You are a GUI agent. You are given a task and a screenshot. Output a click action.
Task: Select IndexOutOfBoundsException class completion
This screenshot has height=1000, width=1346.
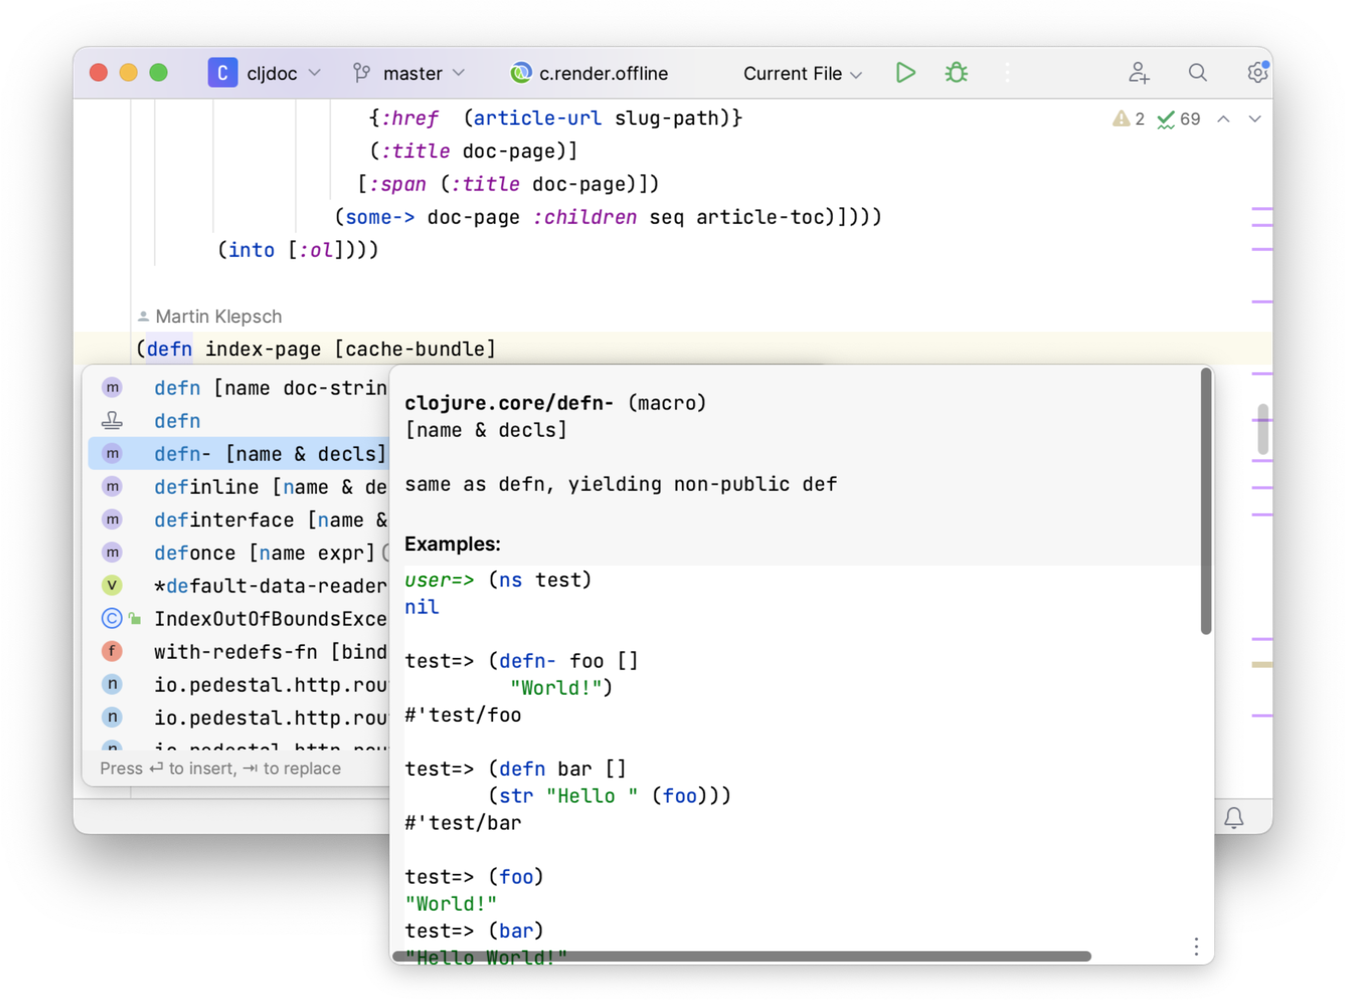(239, 619)
